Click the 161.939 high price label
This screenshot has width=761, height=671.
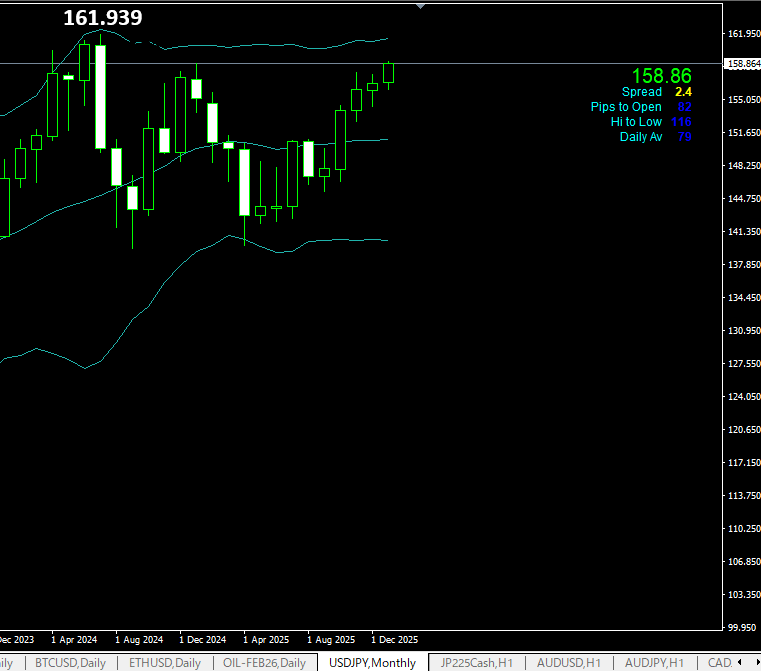click(x=102, y=18)
